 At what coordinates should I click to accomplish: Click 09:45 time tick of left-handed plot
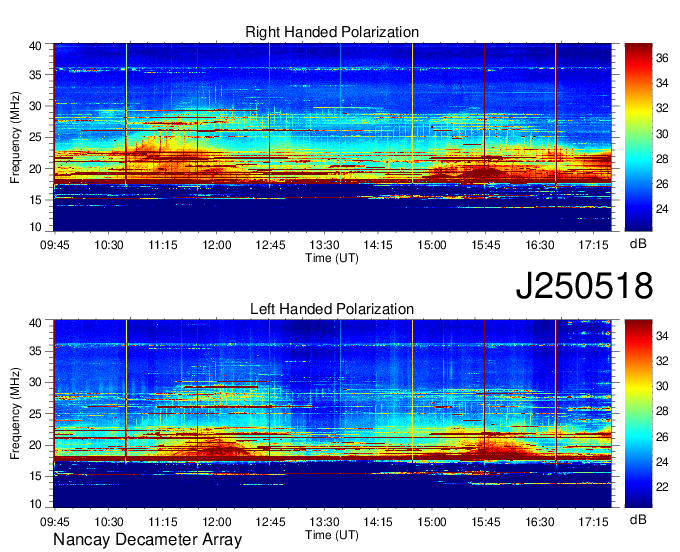point(55,522)
